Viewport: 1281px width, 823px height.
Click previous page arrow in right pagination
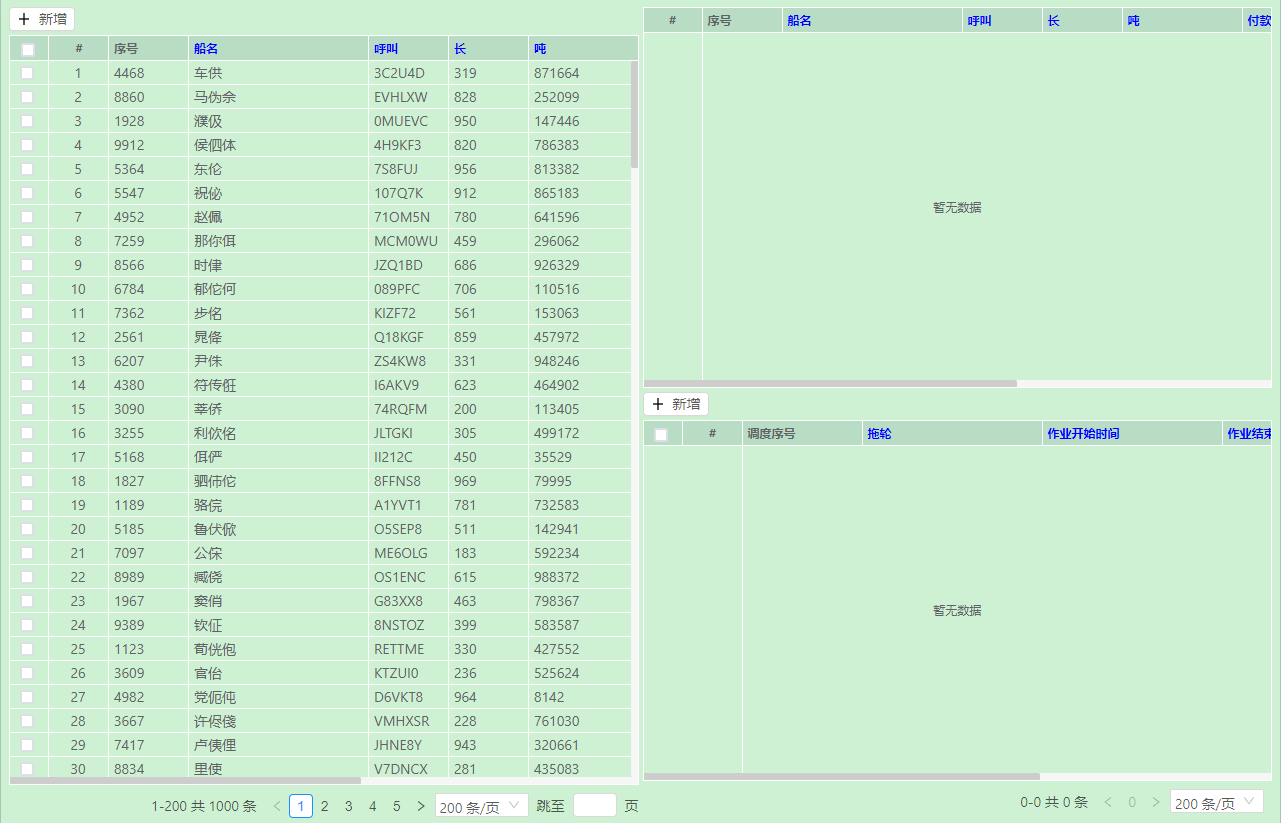[1108, 802]
